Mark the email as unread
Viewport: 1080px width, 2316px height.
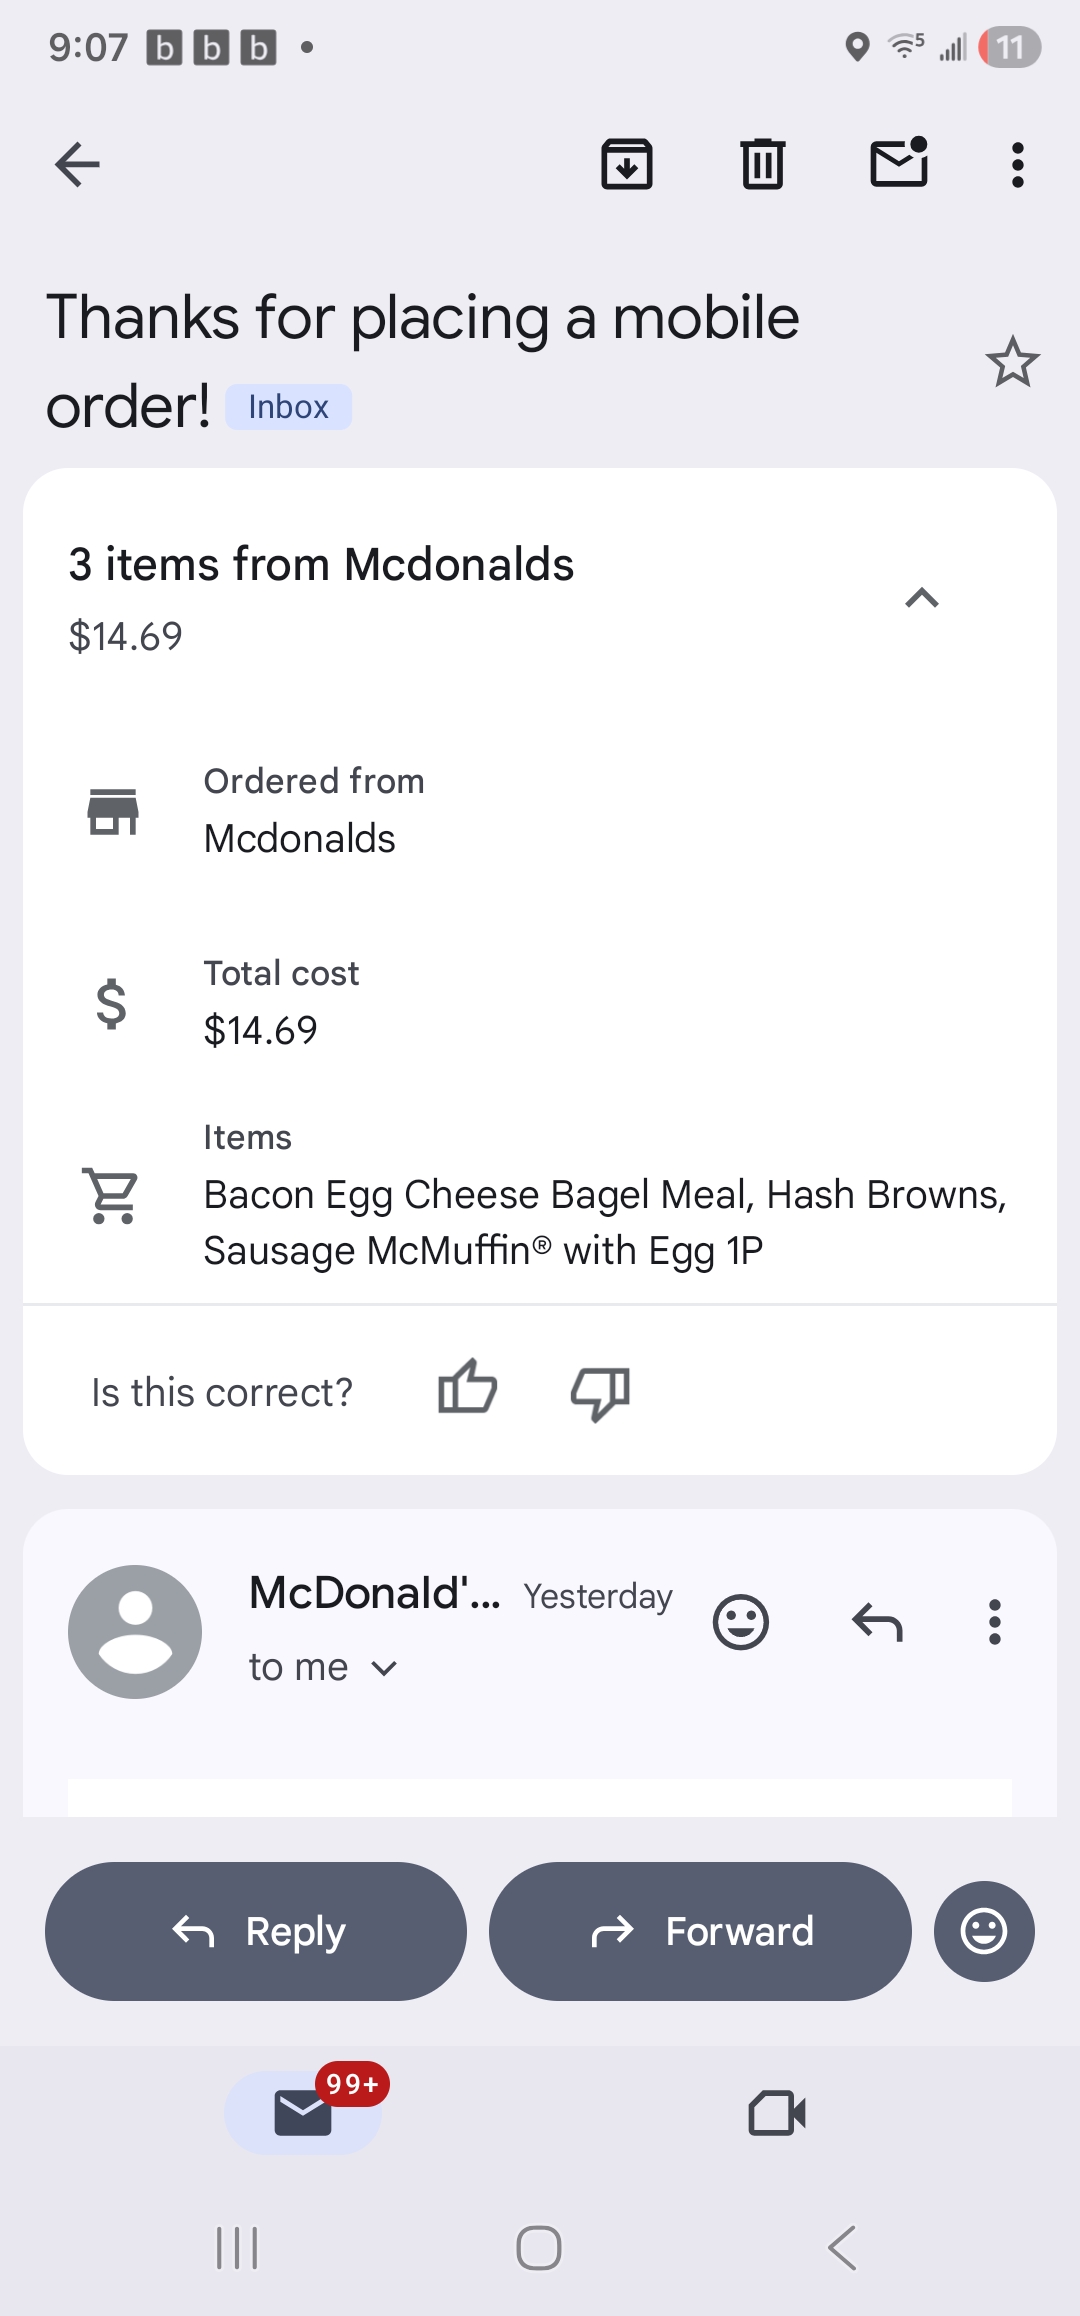click(899, 163)
